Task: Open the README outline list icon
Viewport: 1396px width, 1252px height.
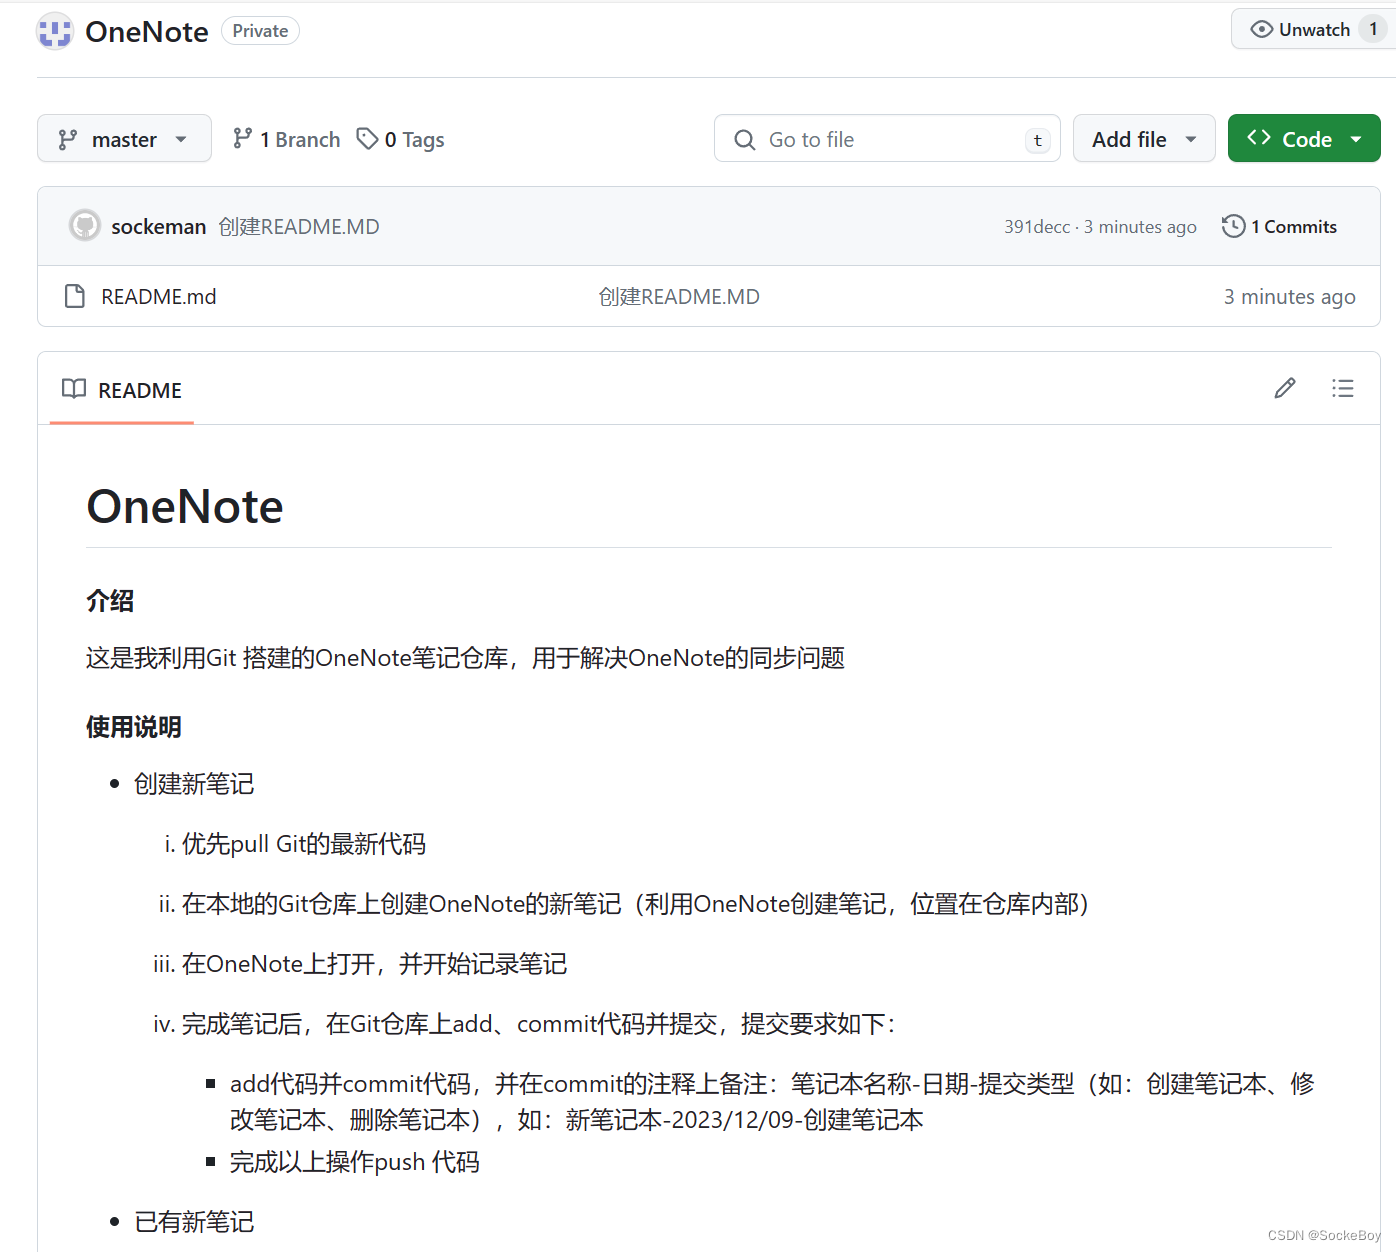Action: pyautogui.click(x=1342, y=388)
